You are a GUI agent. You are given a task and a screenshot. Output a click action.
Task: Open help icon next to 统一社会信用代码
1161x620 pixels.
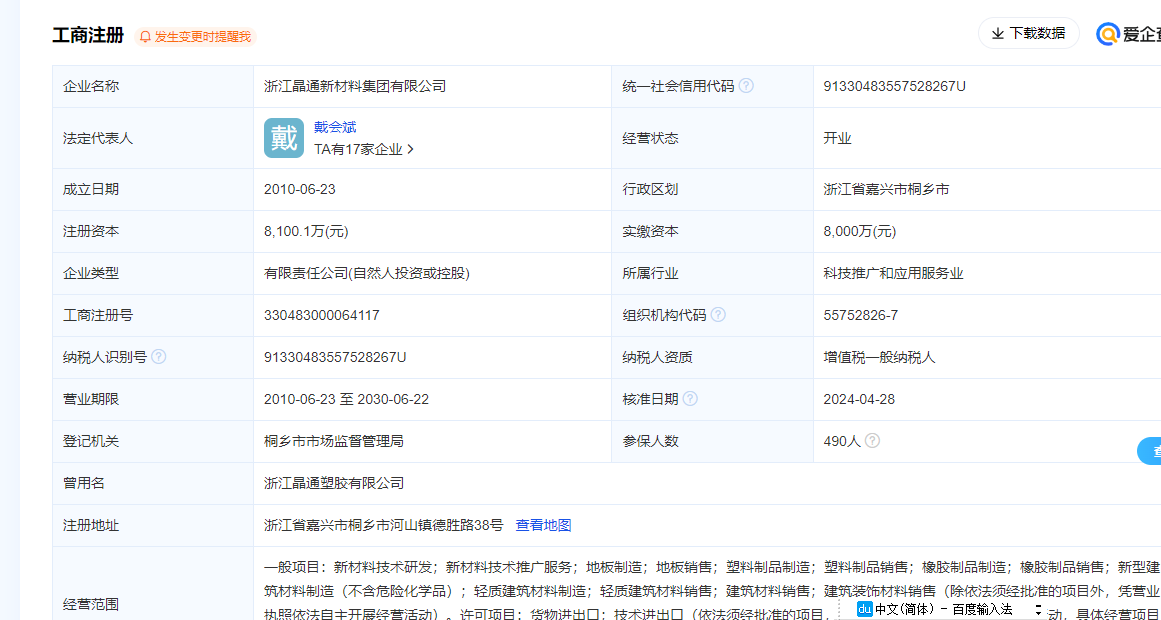pos(746,86)
